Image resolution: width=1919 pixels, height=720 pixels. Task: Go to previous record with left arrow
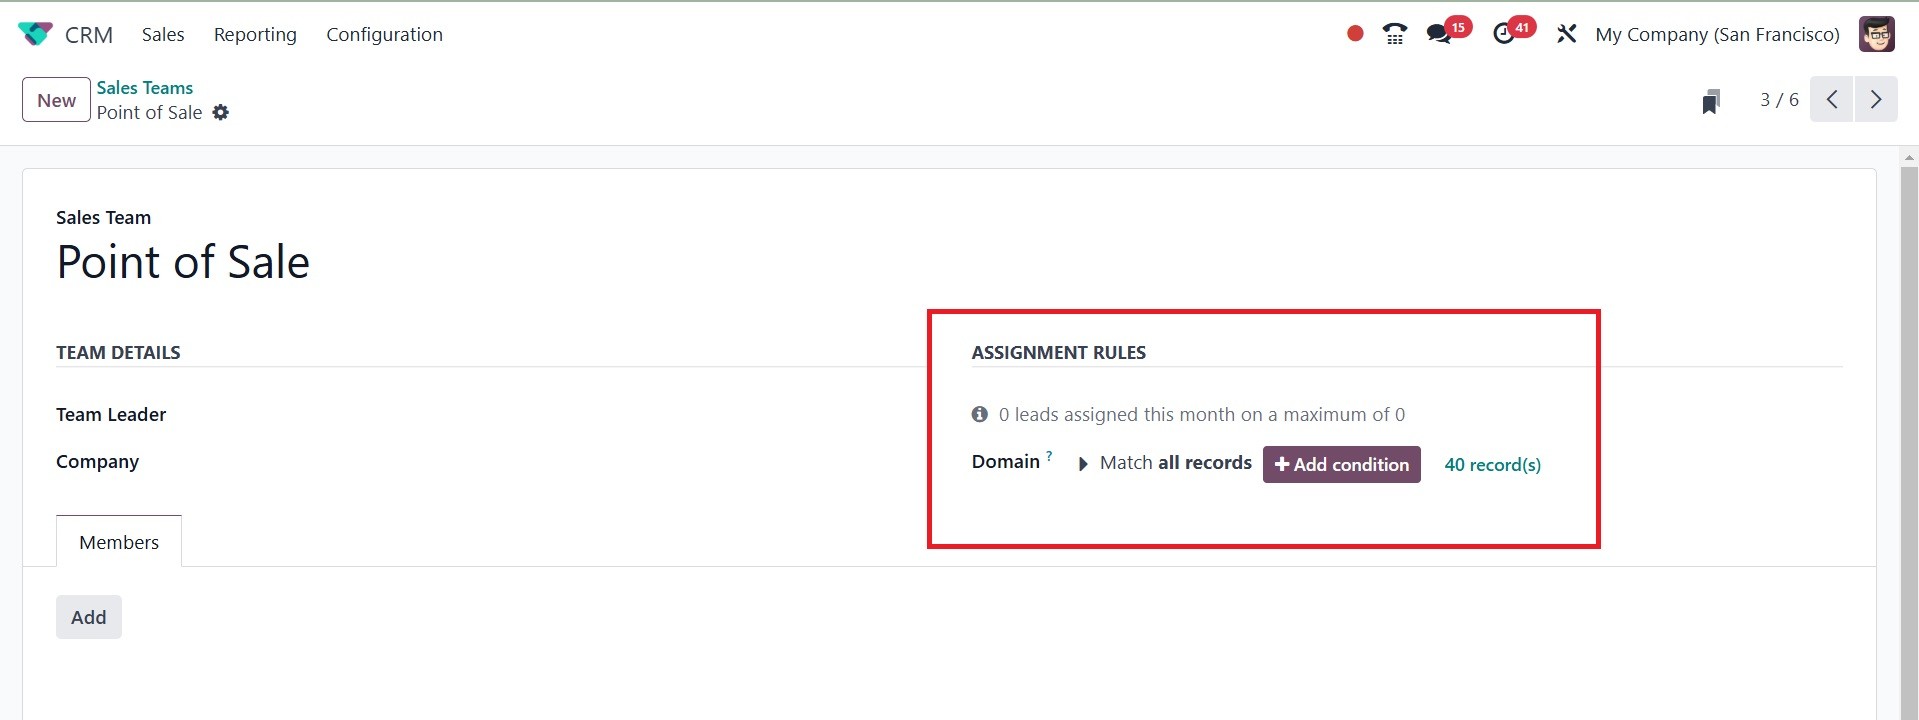pos(1832,99)
